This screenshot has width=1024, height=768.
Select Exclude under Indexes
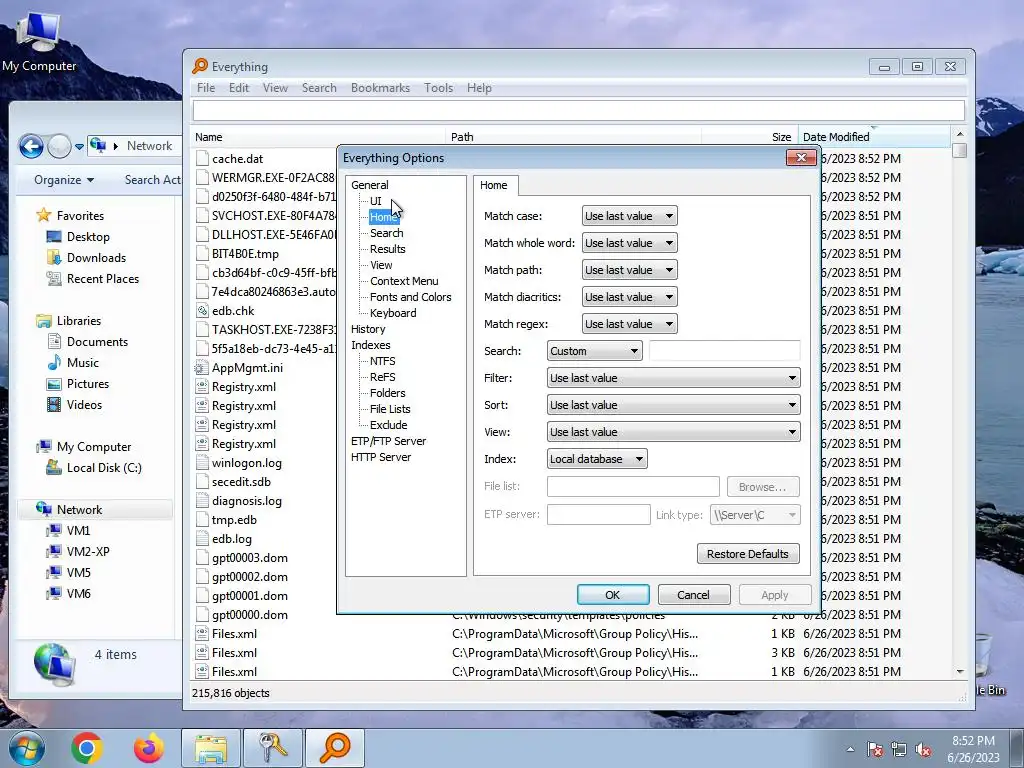click(389, 425)
